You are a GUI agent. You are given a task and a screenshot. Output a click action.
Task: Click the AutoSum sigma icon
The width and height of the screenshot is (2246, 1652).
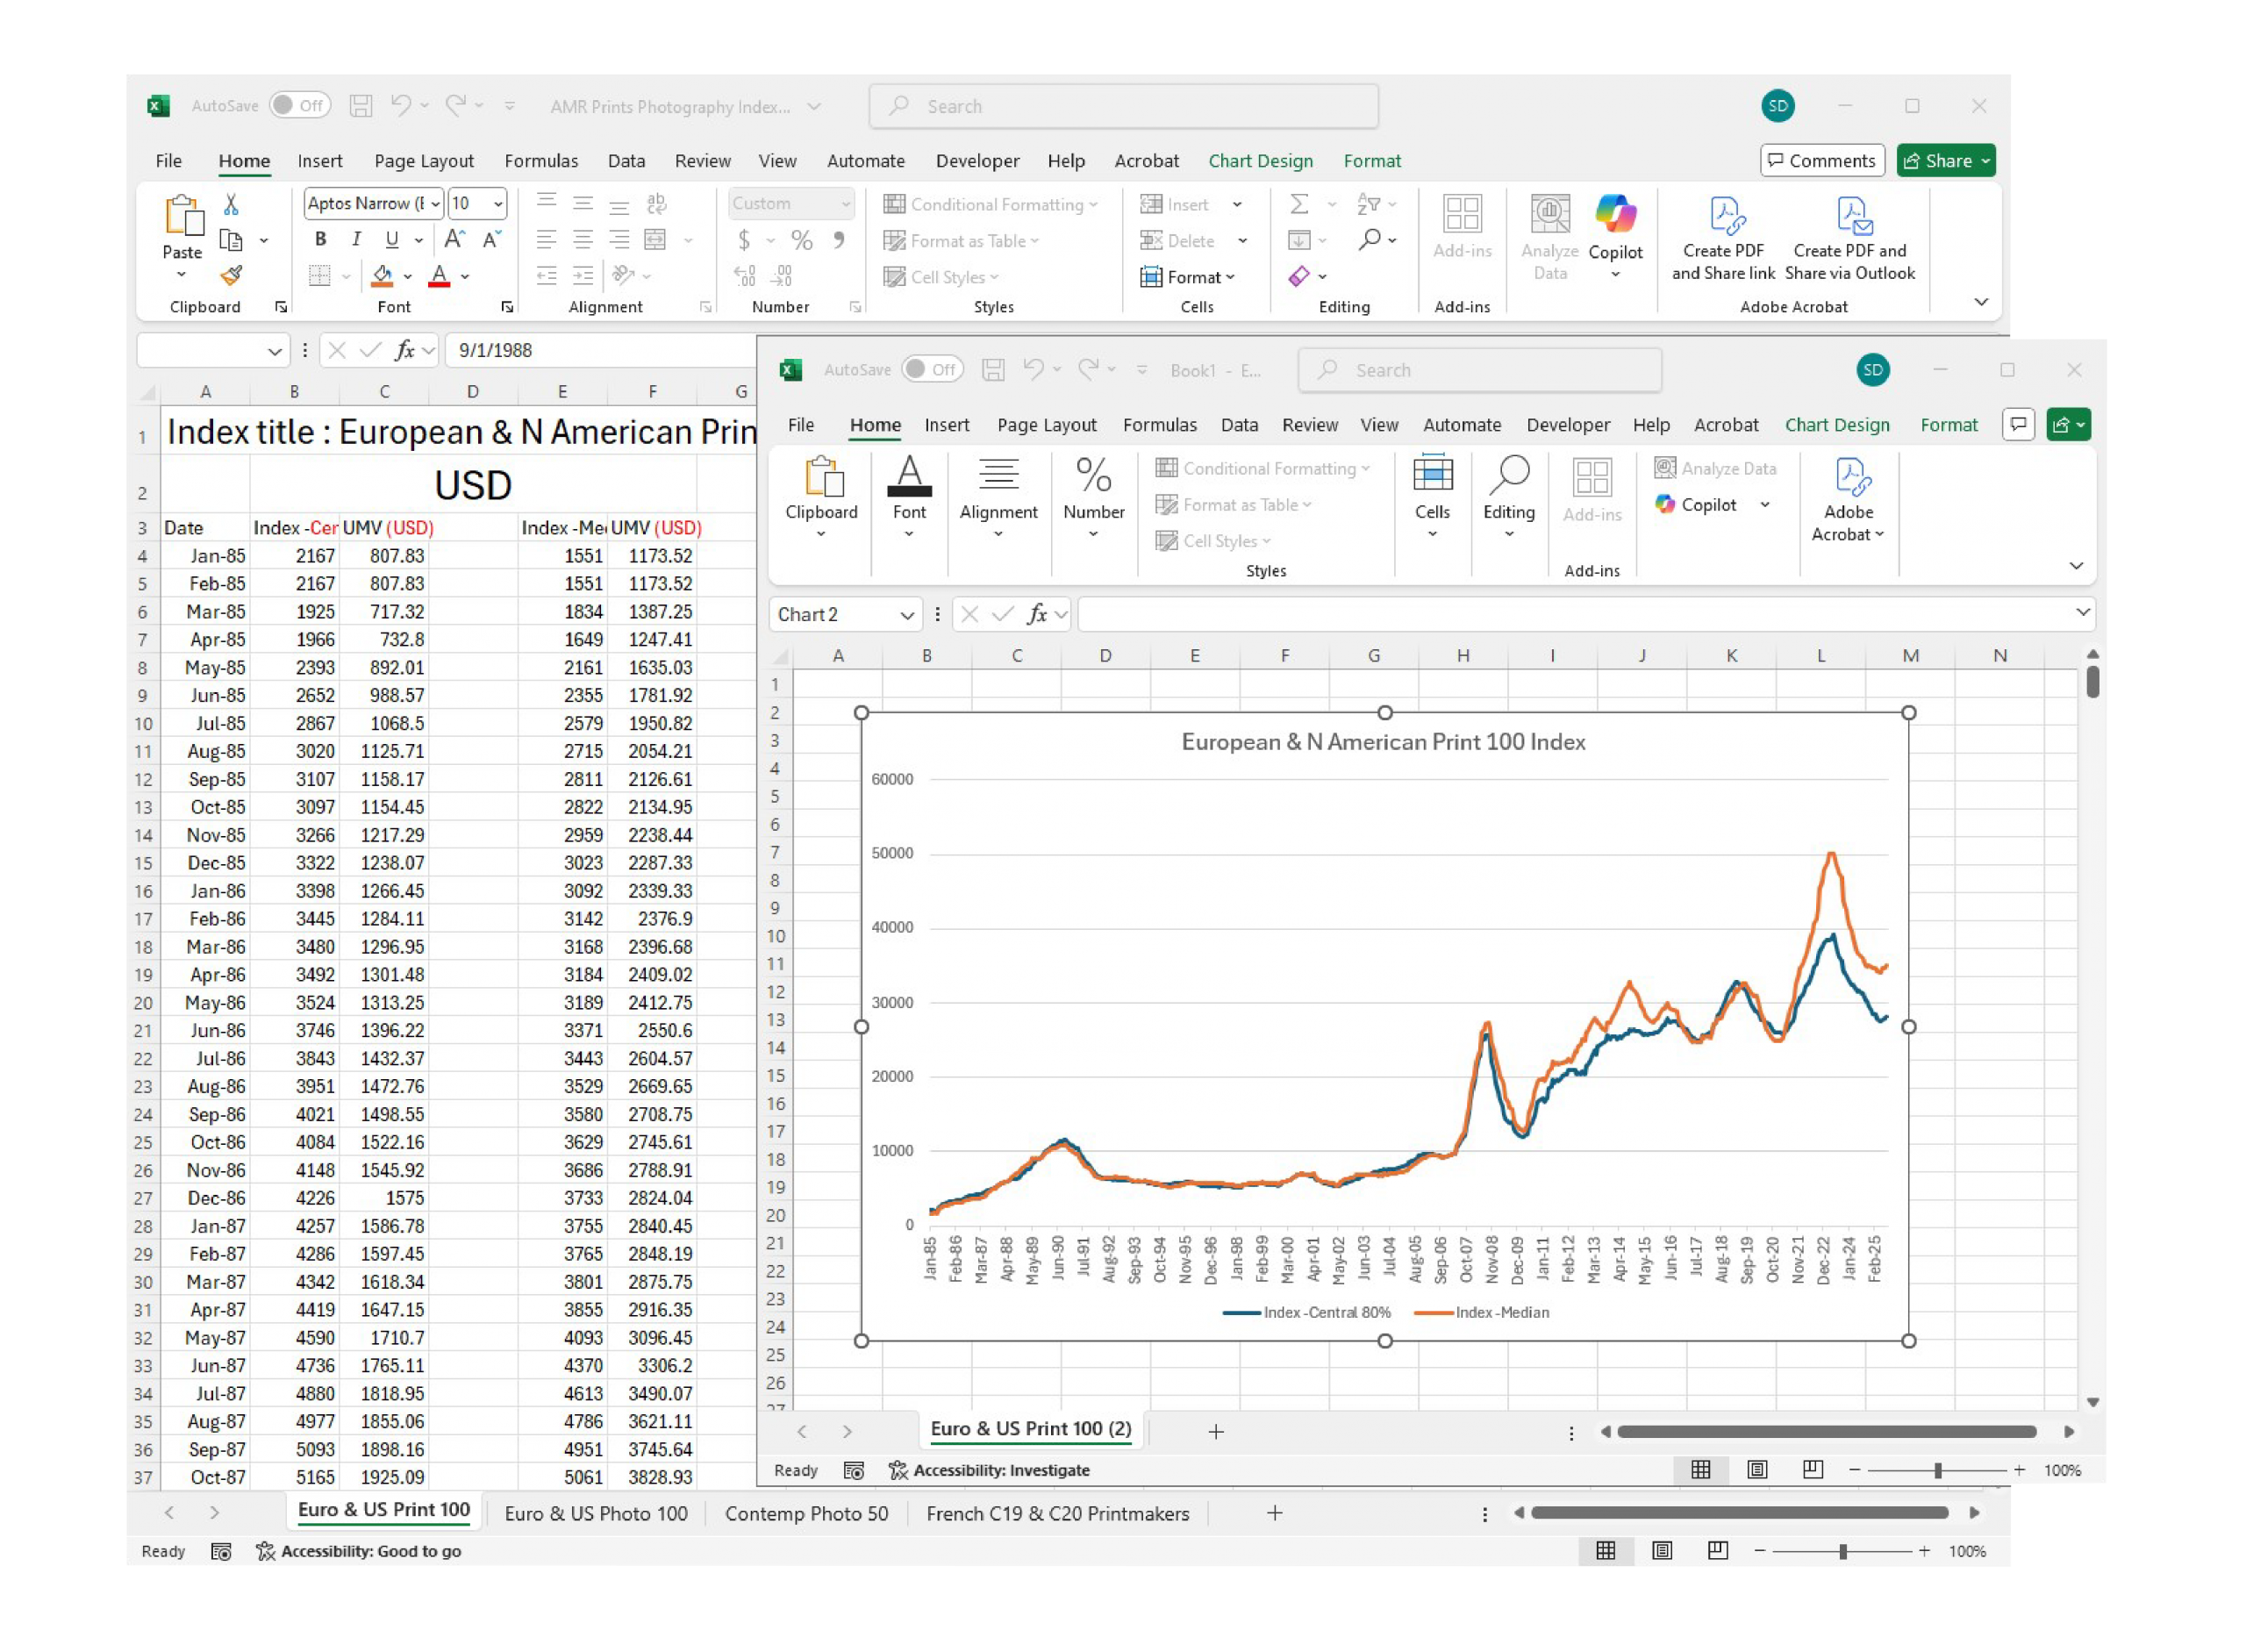click(x=1299, y=205)
